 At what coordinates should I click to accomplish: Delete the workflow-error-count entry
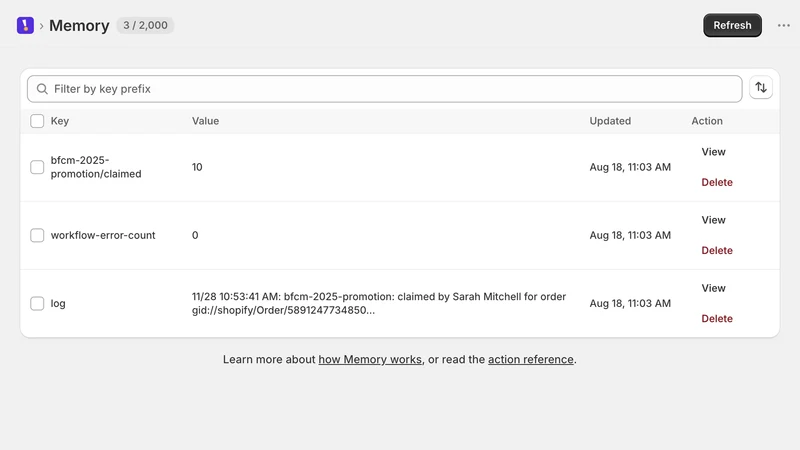(x=717, y=251)
